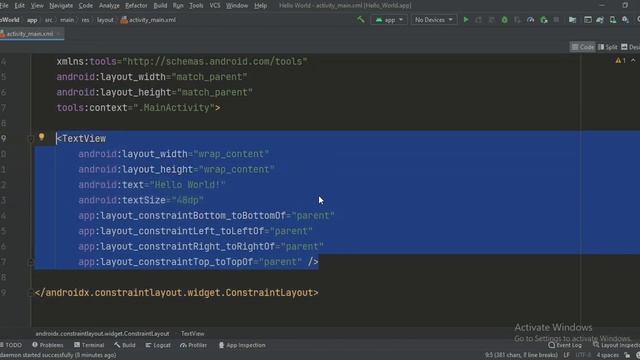This screenshot has width=640, height=360.
Task: Click the src breadcrumb in navigation bar
Action: pyautogui.click(x=49, y=20)
